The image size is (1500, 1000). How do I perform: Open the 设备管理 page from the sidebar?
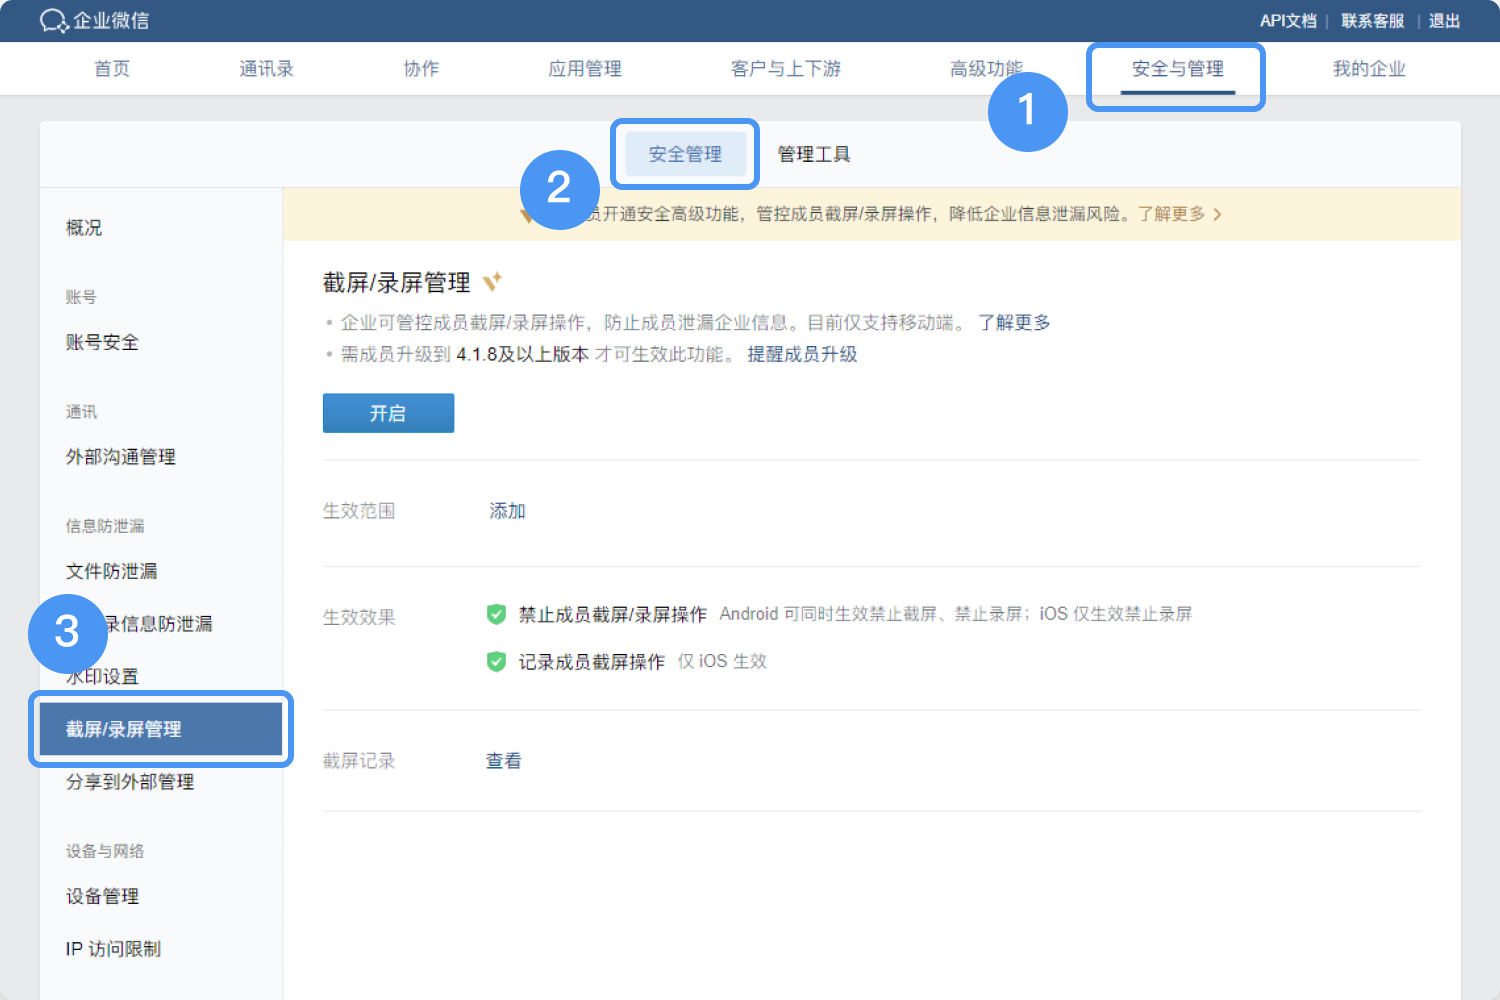tap(101, 896)
